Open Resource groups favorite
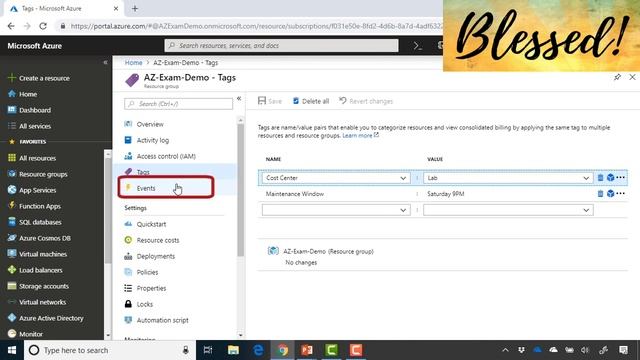Viewport: 640px width, 360px height. tap(43, 174)
